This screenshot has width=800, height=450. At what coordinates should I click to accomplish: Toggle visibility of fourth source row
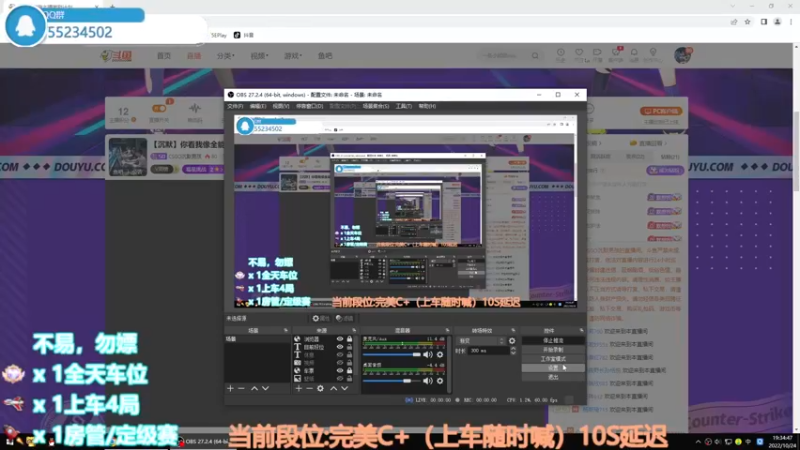pyautogui.click(x=340, y=363)
